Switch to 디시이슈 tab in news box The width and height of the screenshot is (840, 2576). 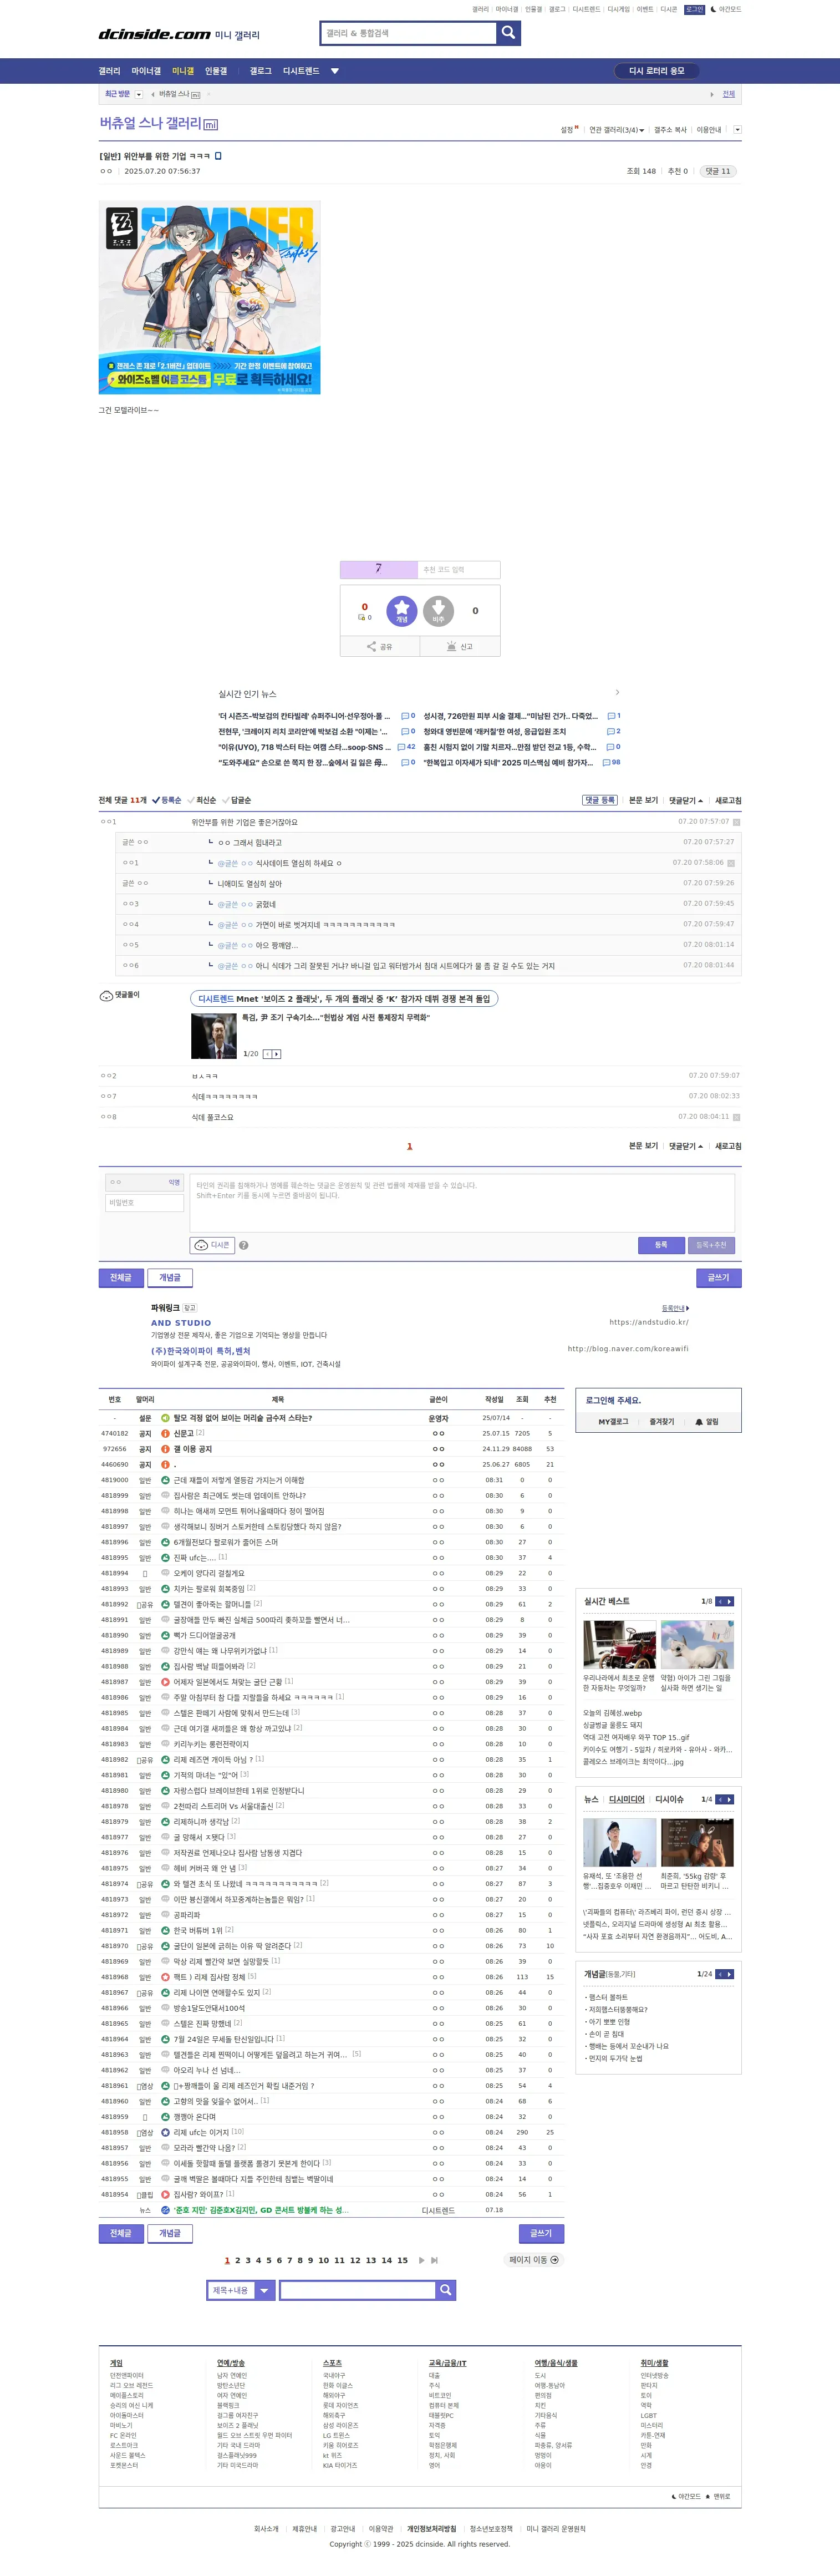point(669,1799)
